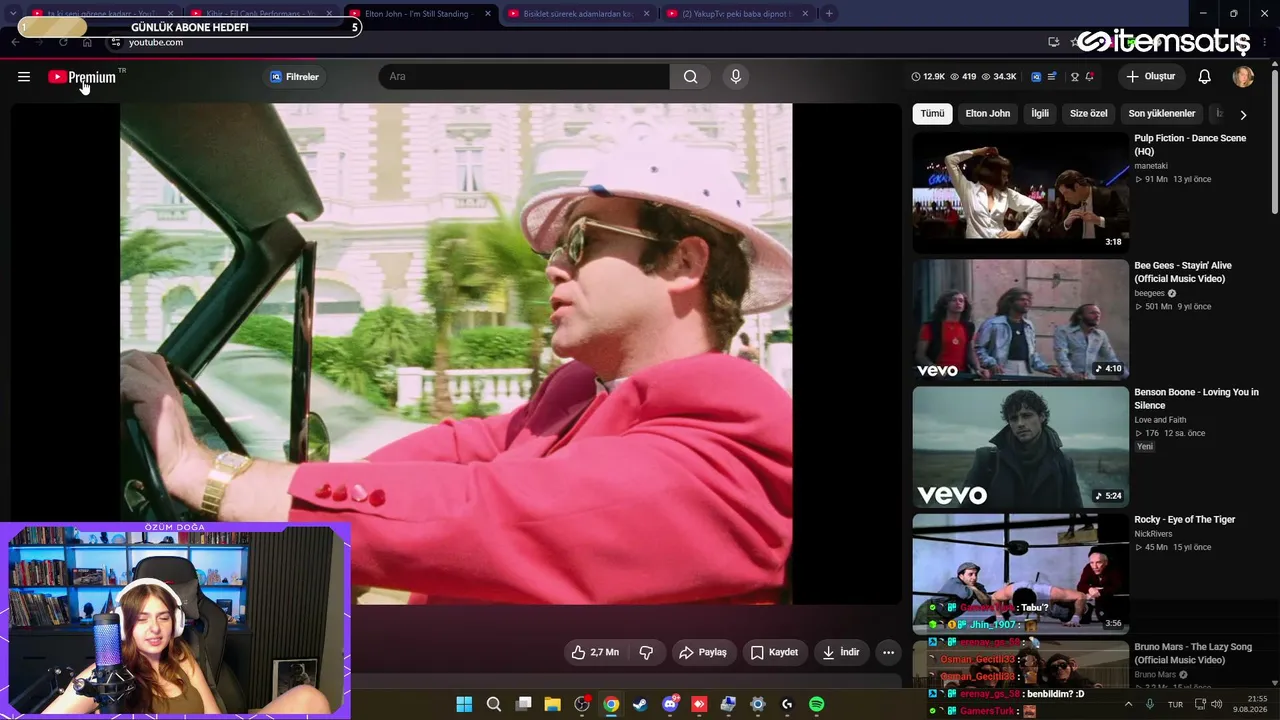Open the 'manetaki' channel link
Viewport: 1280px width, 720px height.
[x=1151, y=166]
